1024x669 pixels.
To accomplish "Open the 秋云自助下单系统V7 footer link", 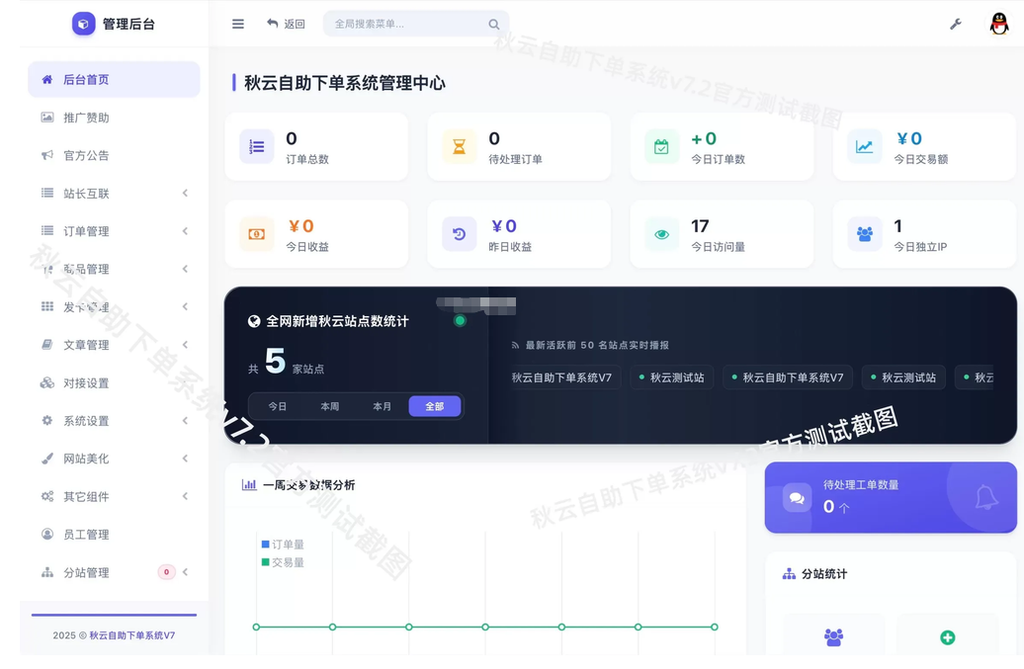I will 132,635.
